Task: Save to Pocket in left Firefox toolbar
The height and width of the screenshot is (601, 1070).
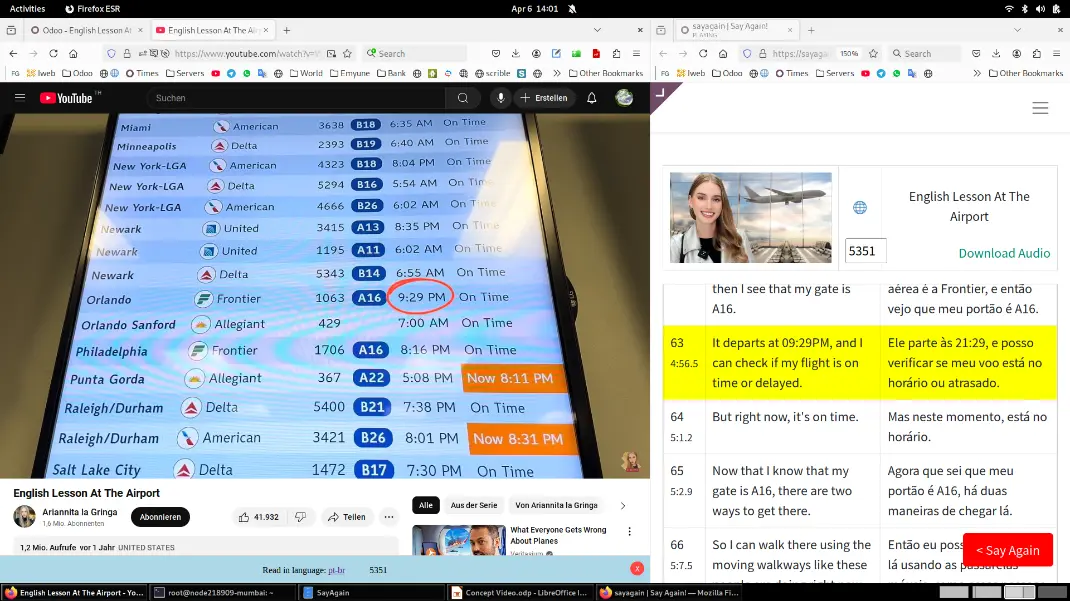Action: click(x=496, y=53)
